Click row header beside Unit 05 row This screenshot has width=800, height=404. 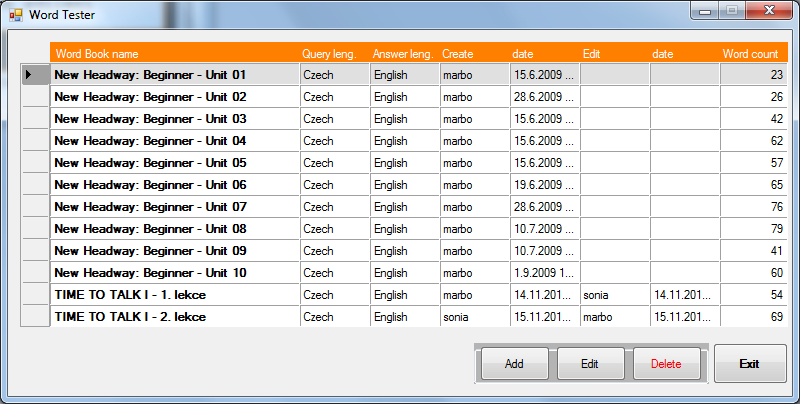click(x=34, y=163)
